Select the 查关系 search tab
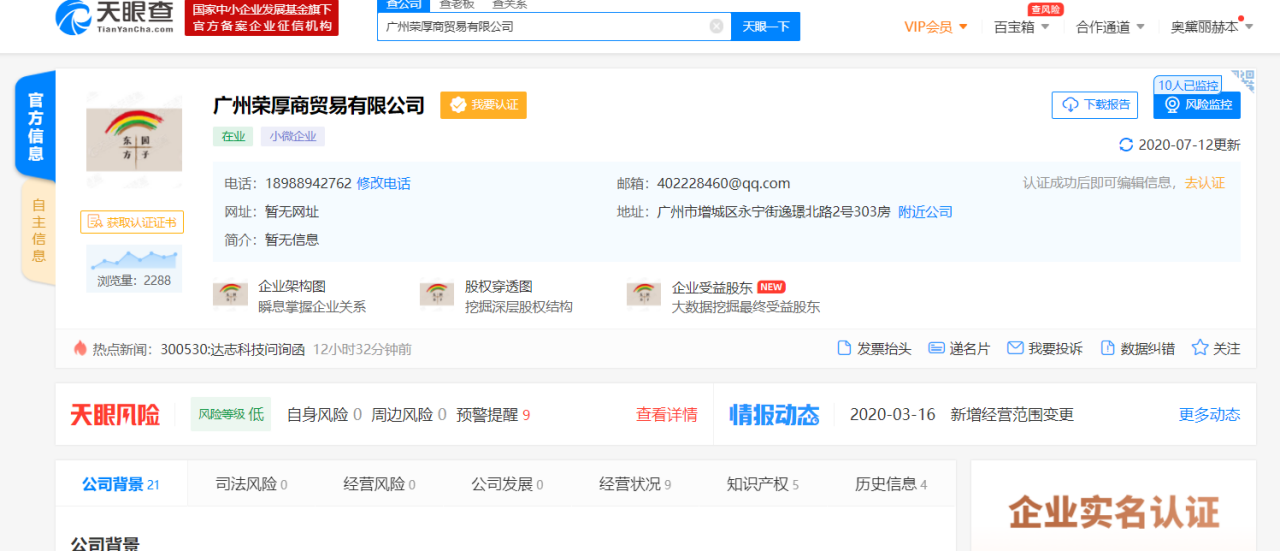This screenshot has height=551, width=1280. pos(509,5)
